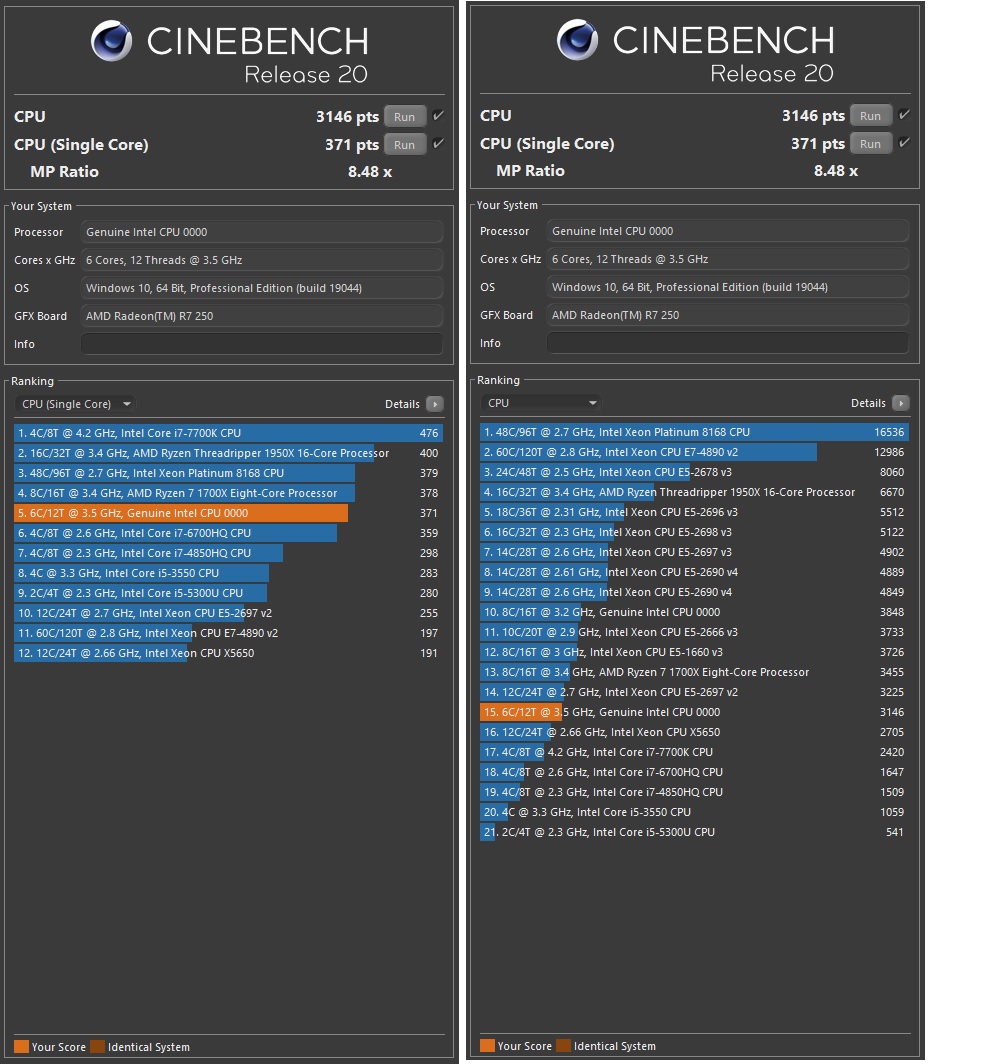This screenshot has height=1064, width=1000.
Task: Select i5-5300U row scoring 280
Action: 229,593
